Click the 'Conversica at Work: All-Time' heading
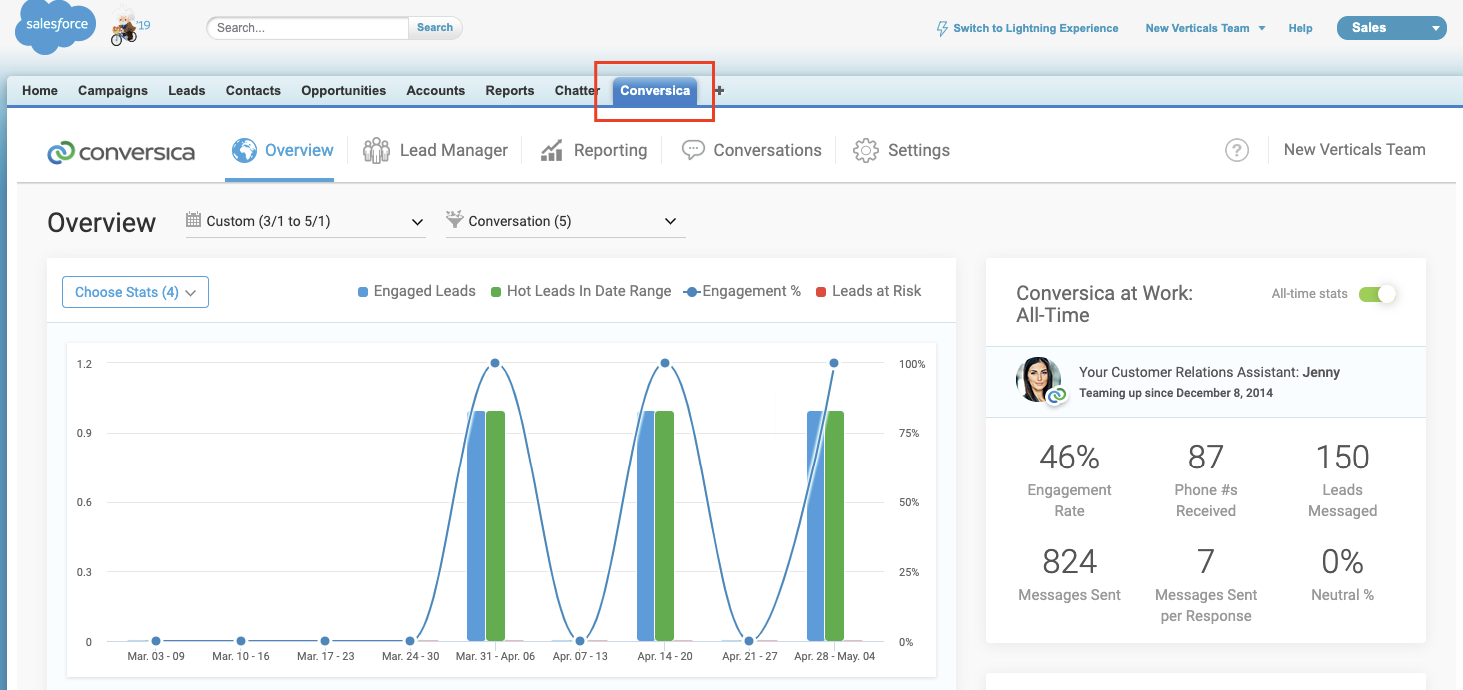 (x=1104, y=304)
